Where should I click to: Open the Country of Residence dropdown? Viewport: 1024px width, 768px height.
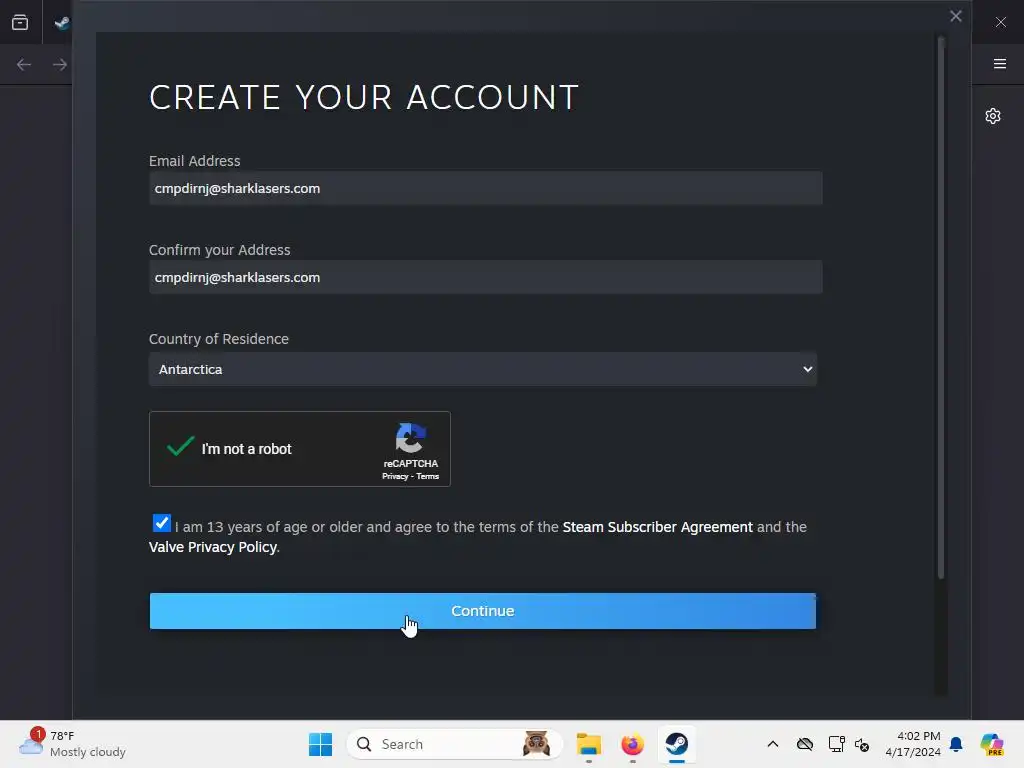[x=483, y=369]
